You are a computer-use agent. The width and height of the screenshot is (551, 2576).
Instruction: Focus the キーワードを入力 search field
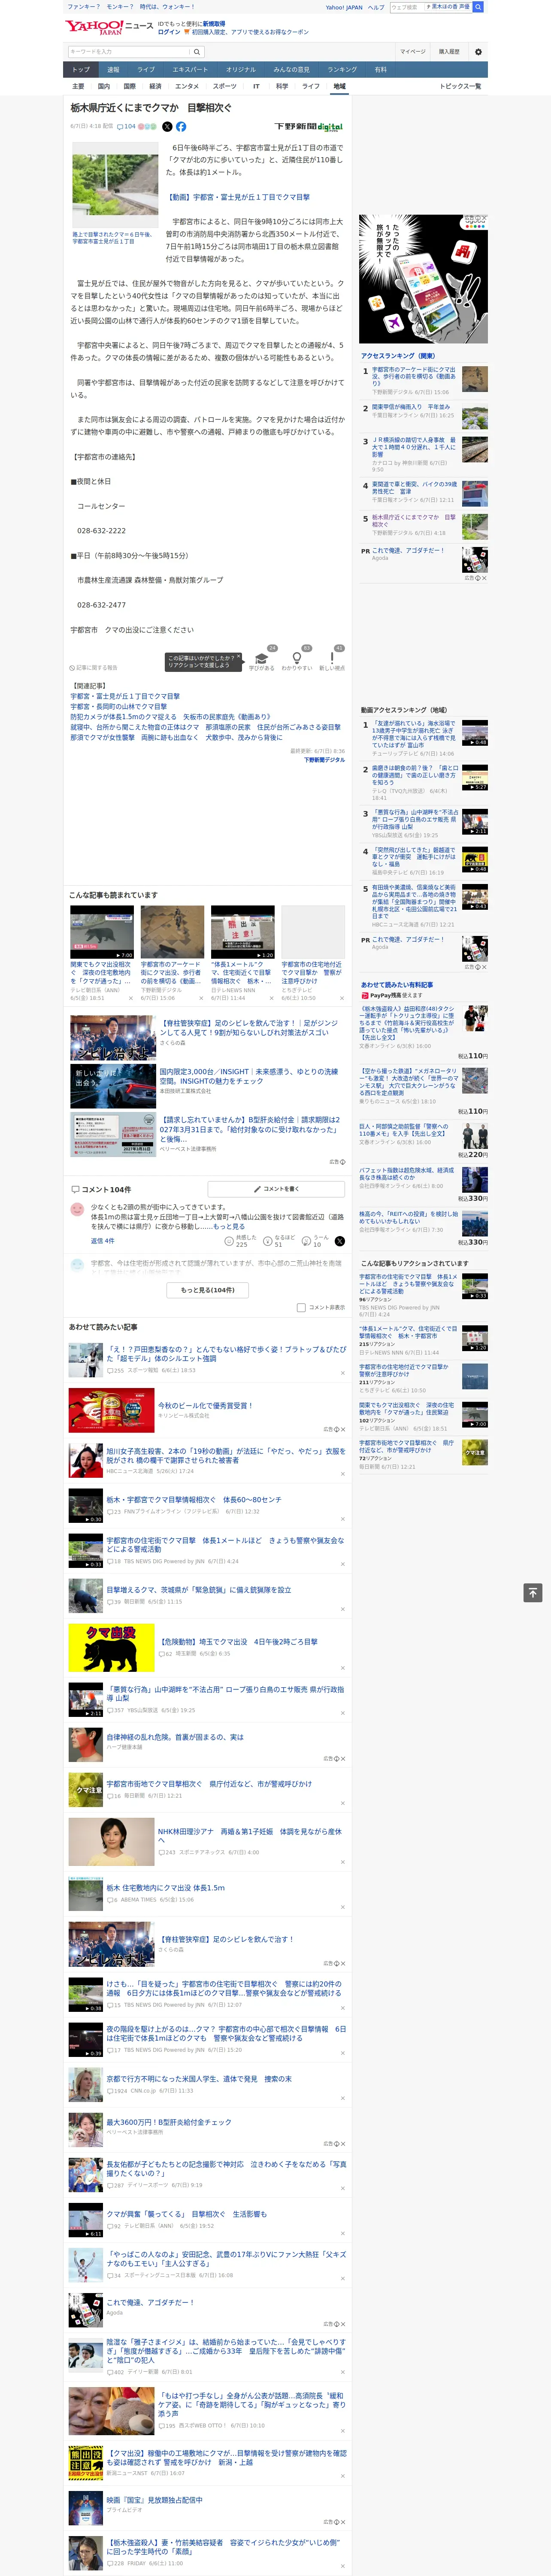coord(128,52)
